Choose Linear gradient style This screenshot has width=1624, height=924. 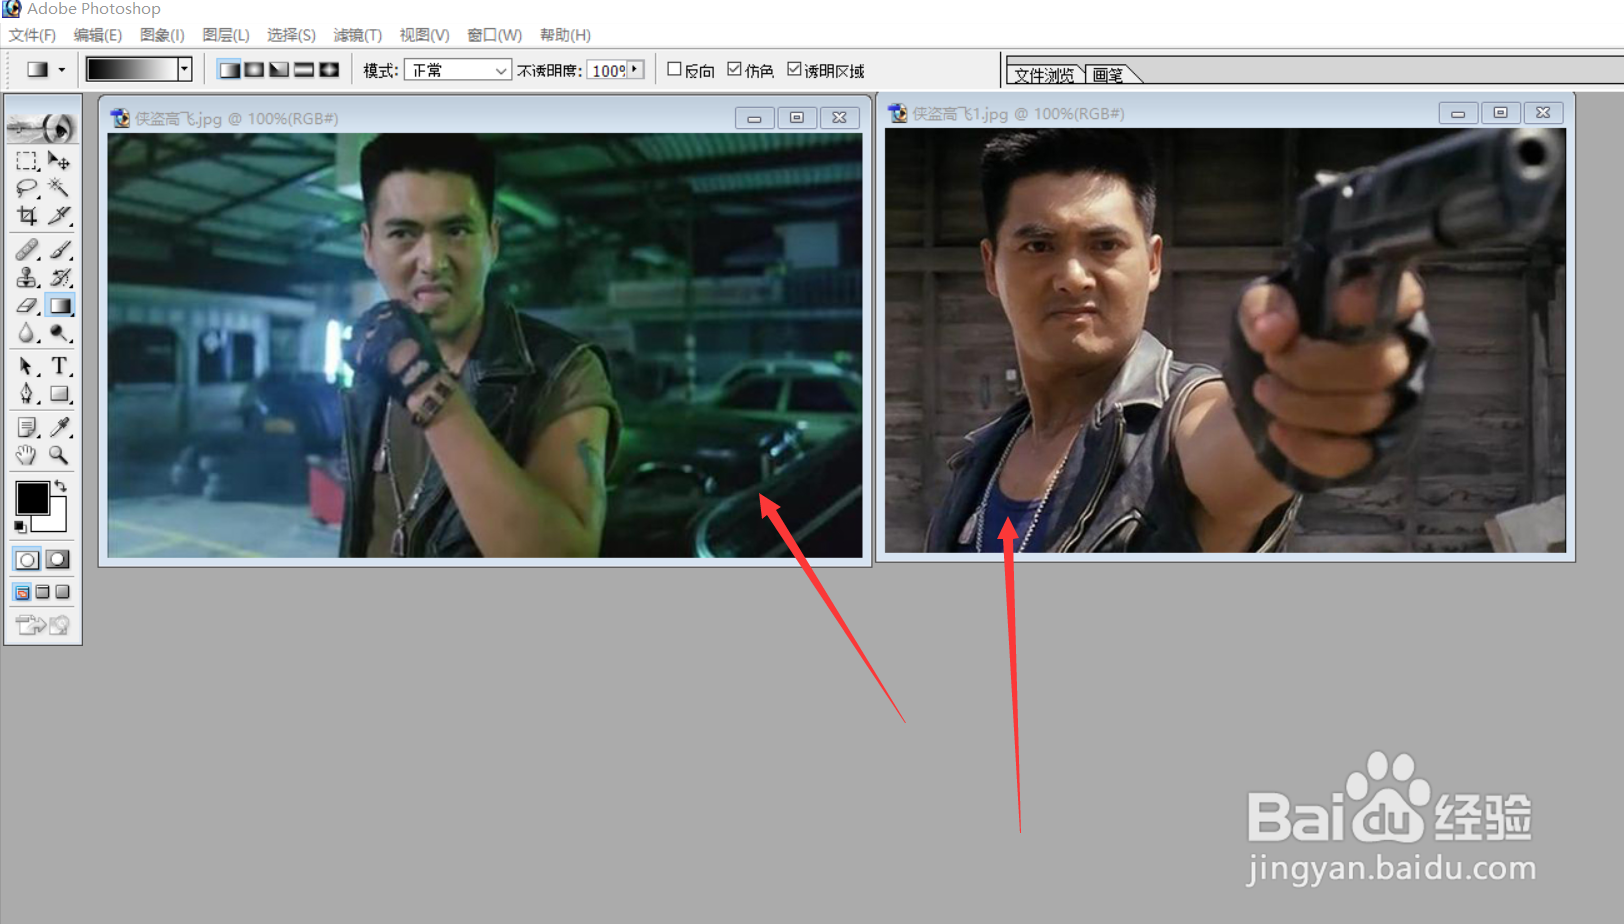(229, 69)
